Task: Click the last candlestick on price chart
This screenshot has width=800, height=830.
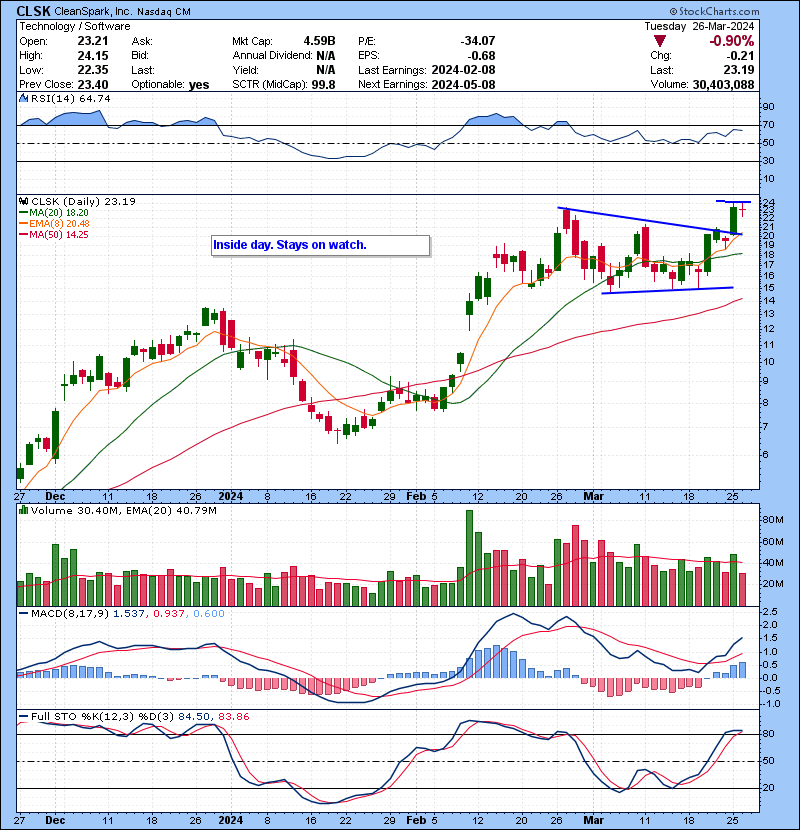Action: [743, 211]
